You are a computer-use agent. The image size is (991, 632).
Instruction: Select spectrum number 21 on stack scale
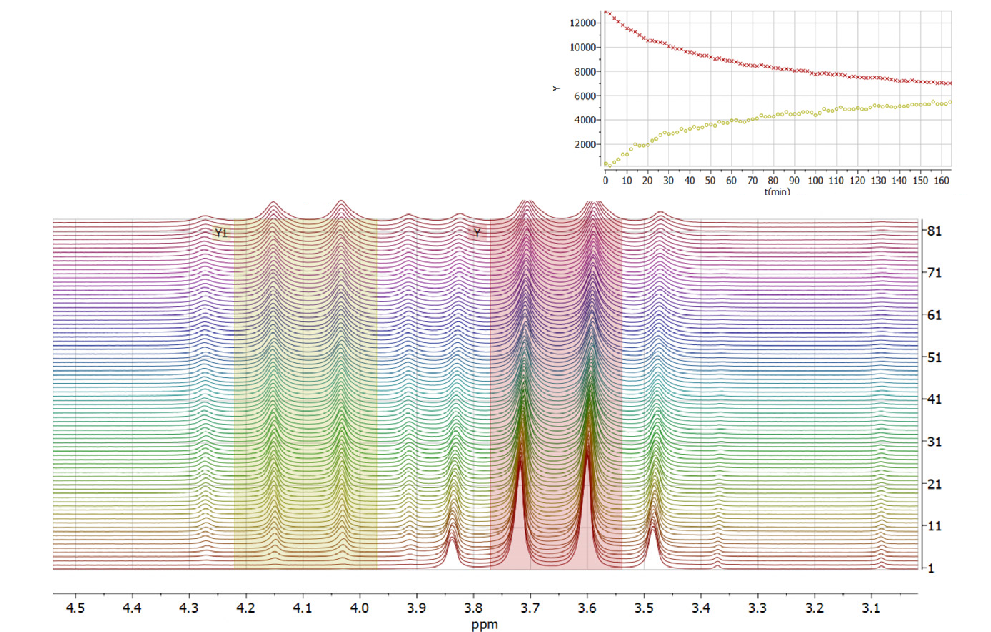(x=934, y=484)
